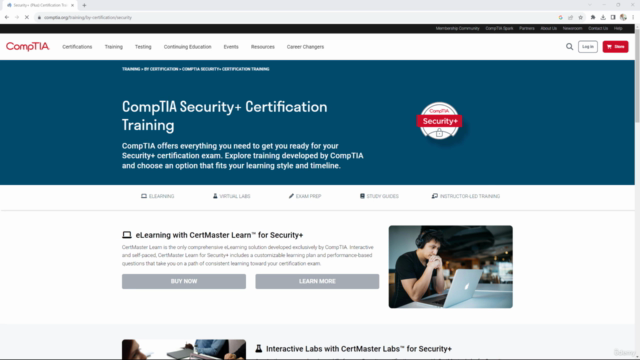Click the BY CERTIFICATION breadcrumb link
This screenshot has width=640, height=360.
click(161, 69)
